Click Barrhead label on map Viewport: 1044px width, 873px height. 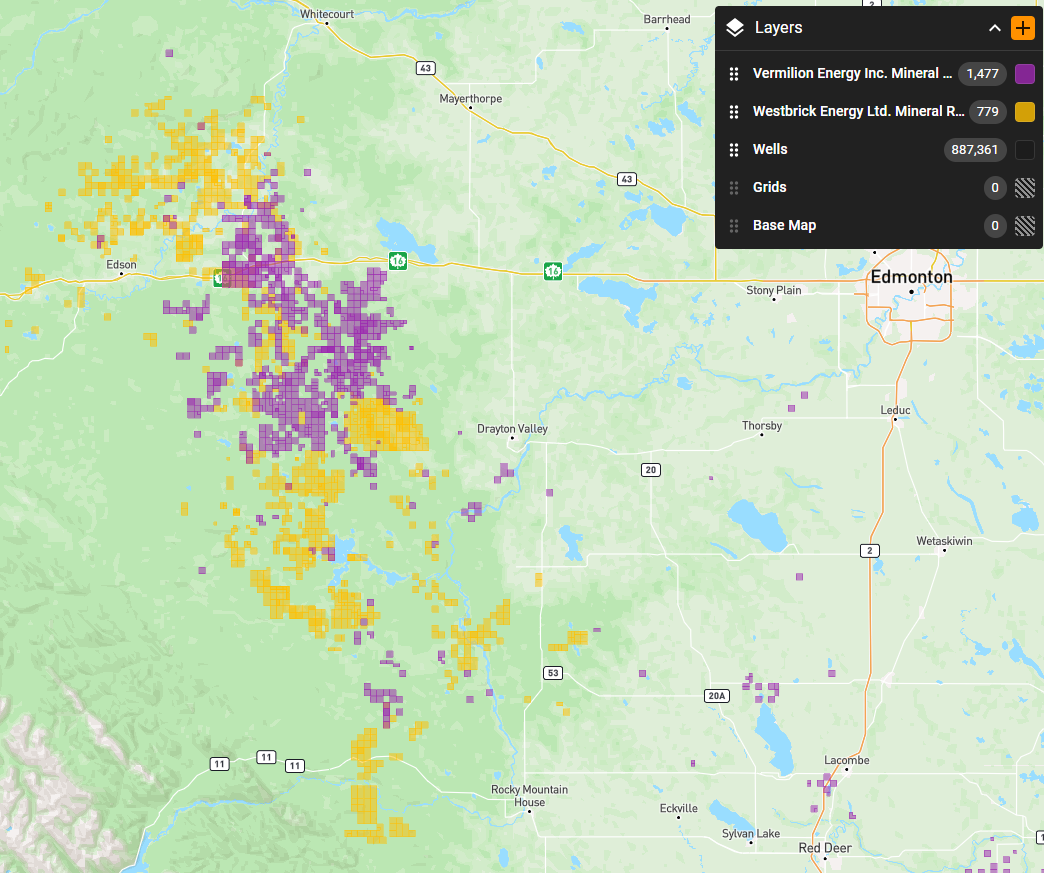(x=666, y=19)
